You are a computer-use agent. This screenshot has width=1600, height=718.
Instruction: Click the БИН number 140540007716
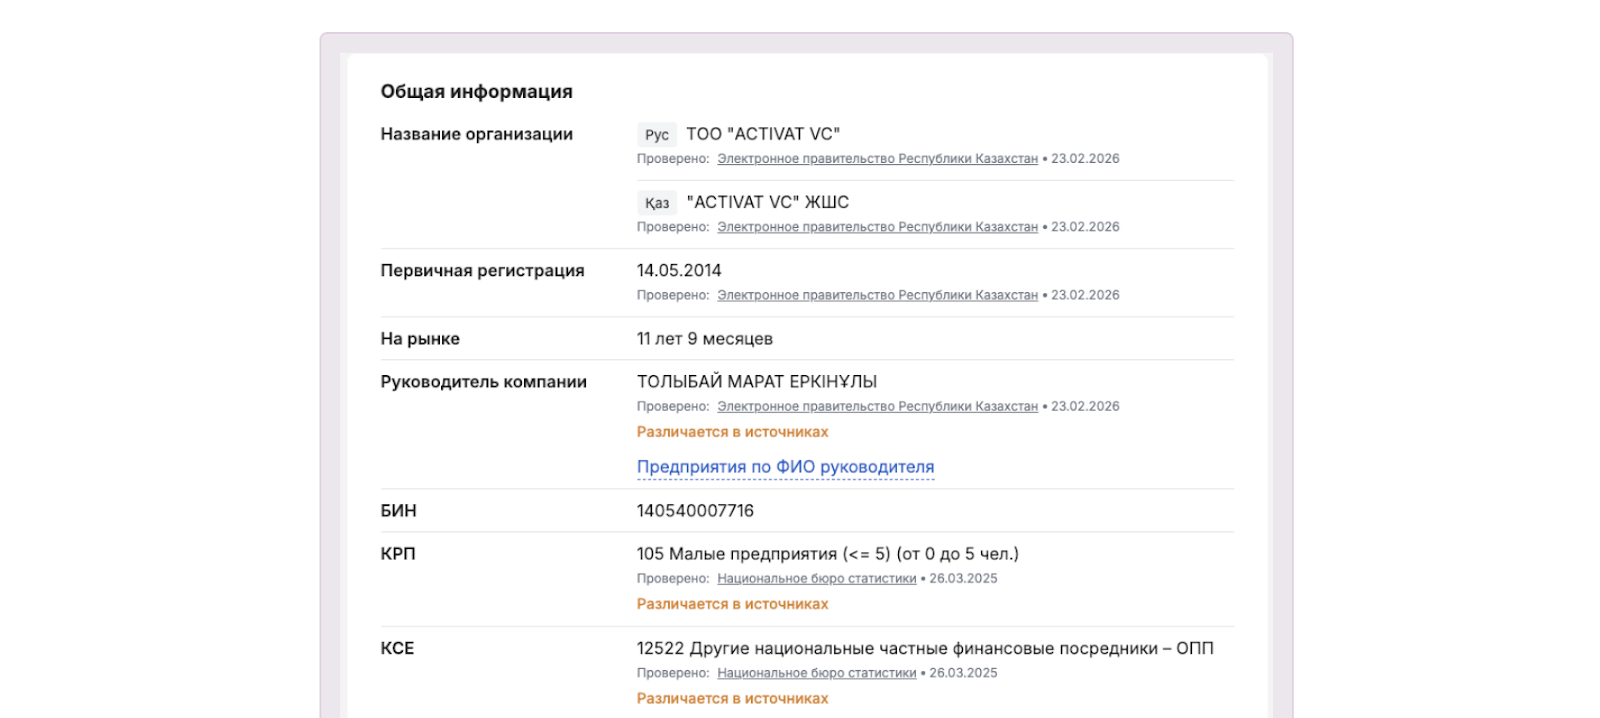(695, 511)
